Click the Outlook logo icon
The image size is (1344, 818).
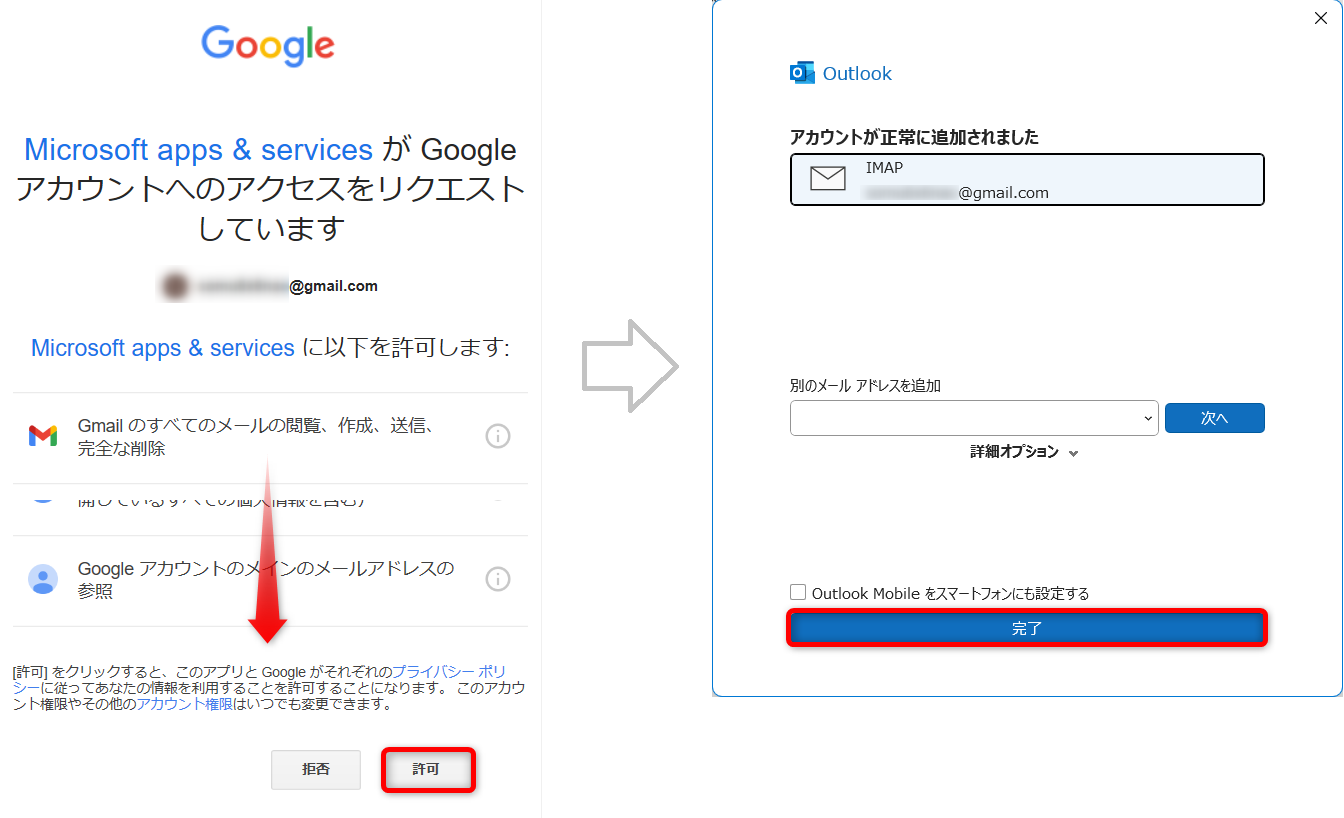[802, 73]
